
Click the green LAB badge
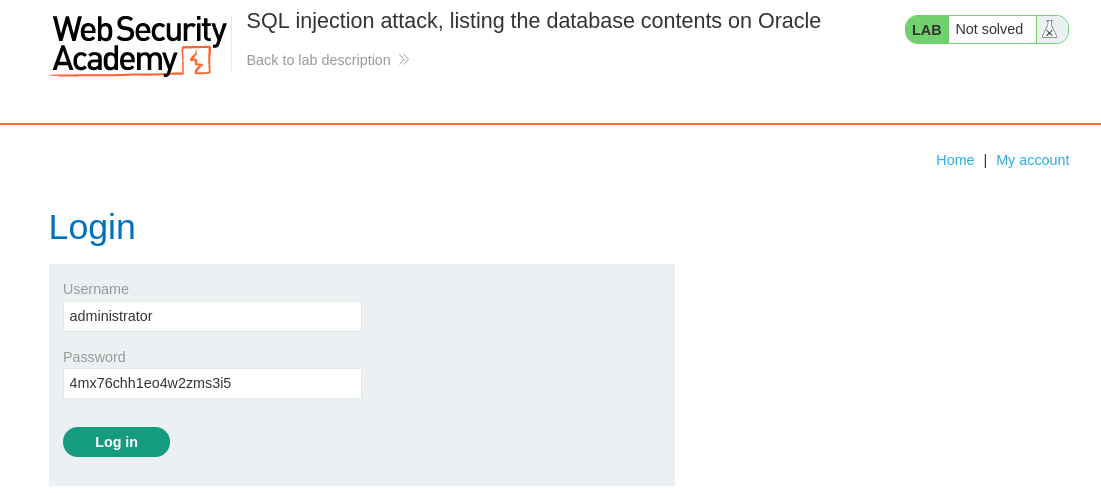[x=927, y=29]
